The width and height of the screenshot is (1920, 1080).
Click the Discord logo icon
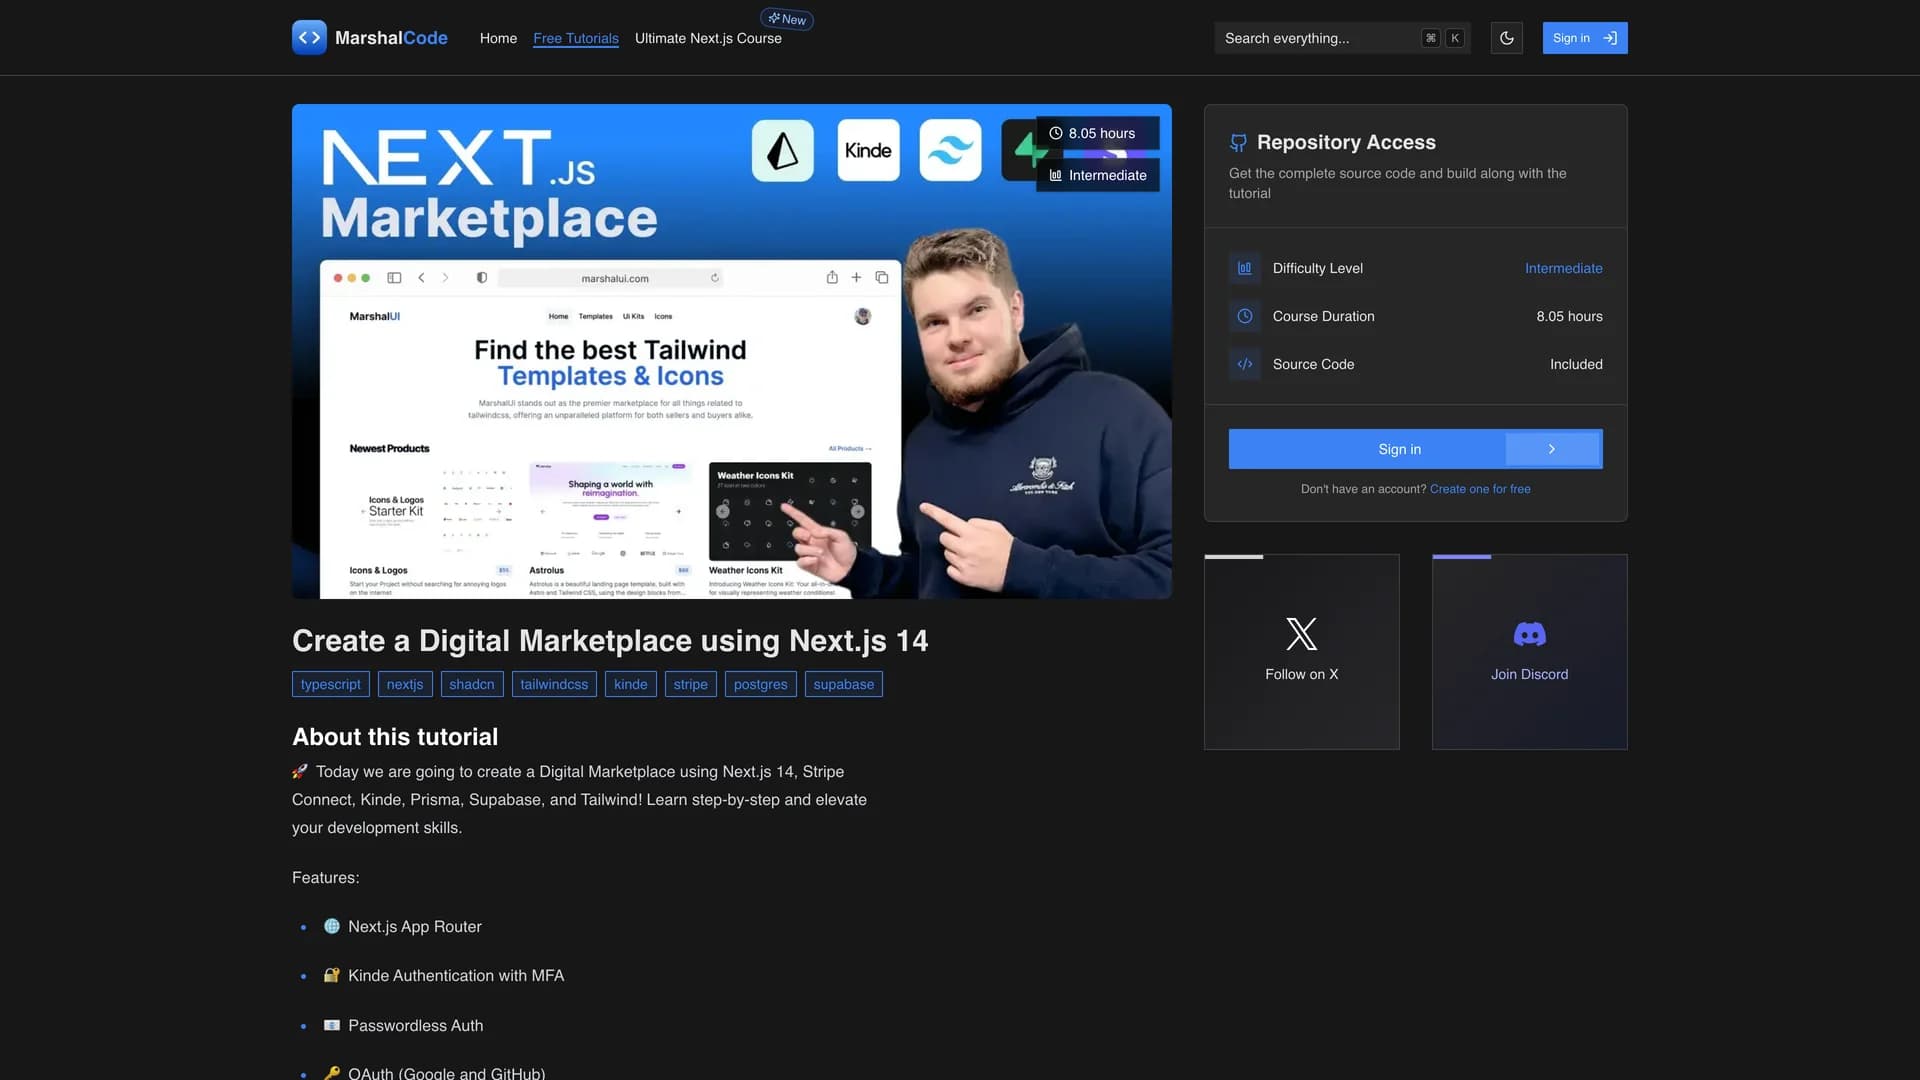point(1529,634)
